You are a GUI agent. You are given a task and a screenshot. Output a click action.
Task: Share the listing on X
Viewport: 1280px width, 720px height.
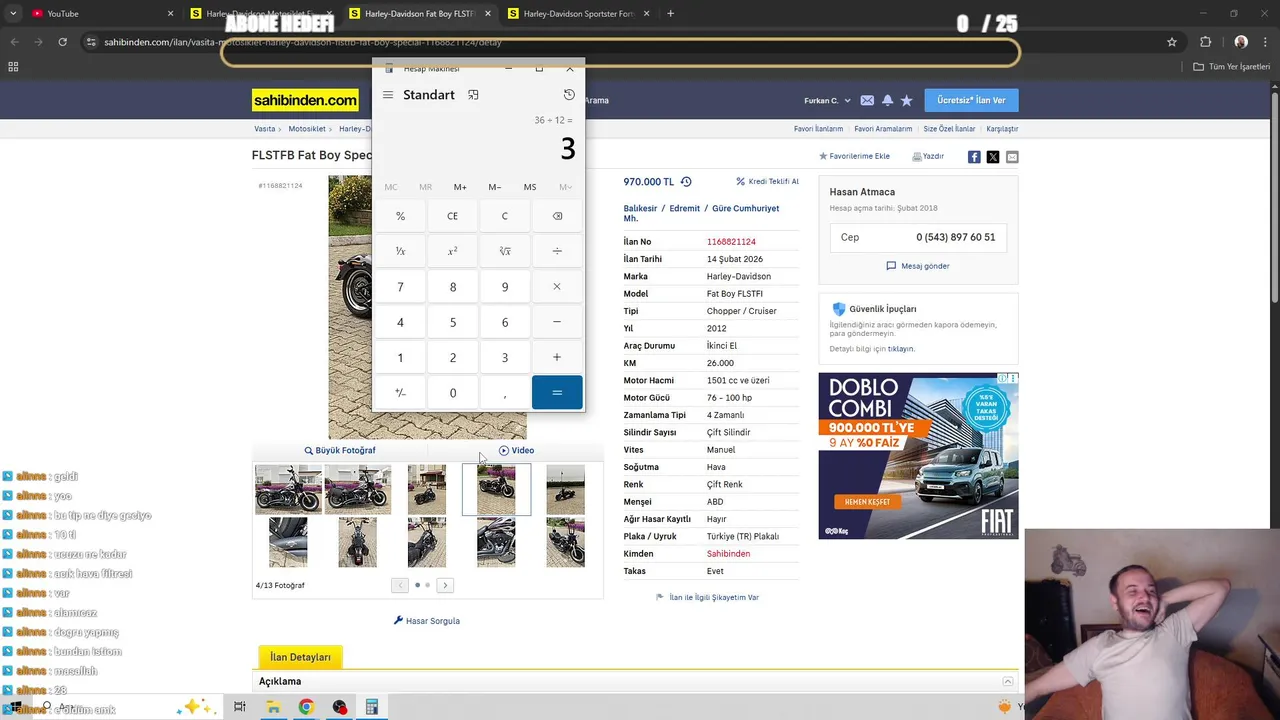pyautogui.click(x=993, y=157)
